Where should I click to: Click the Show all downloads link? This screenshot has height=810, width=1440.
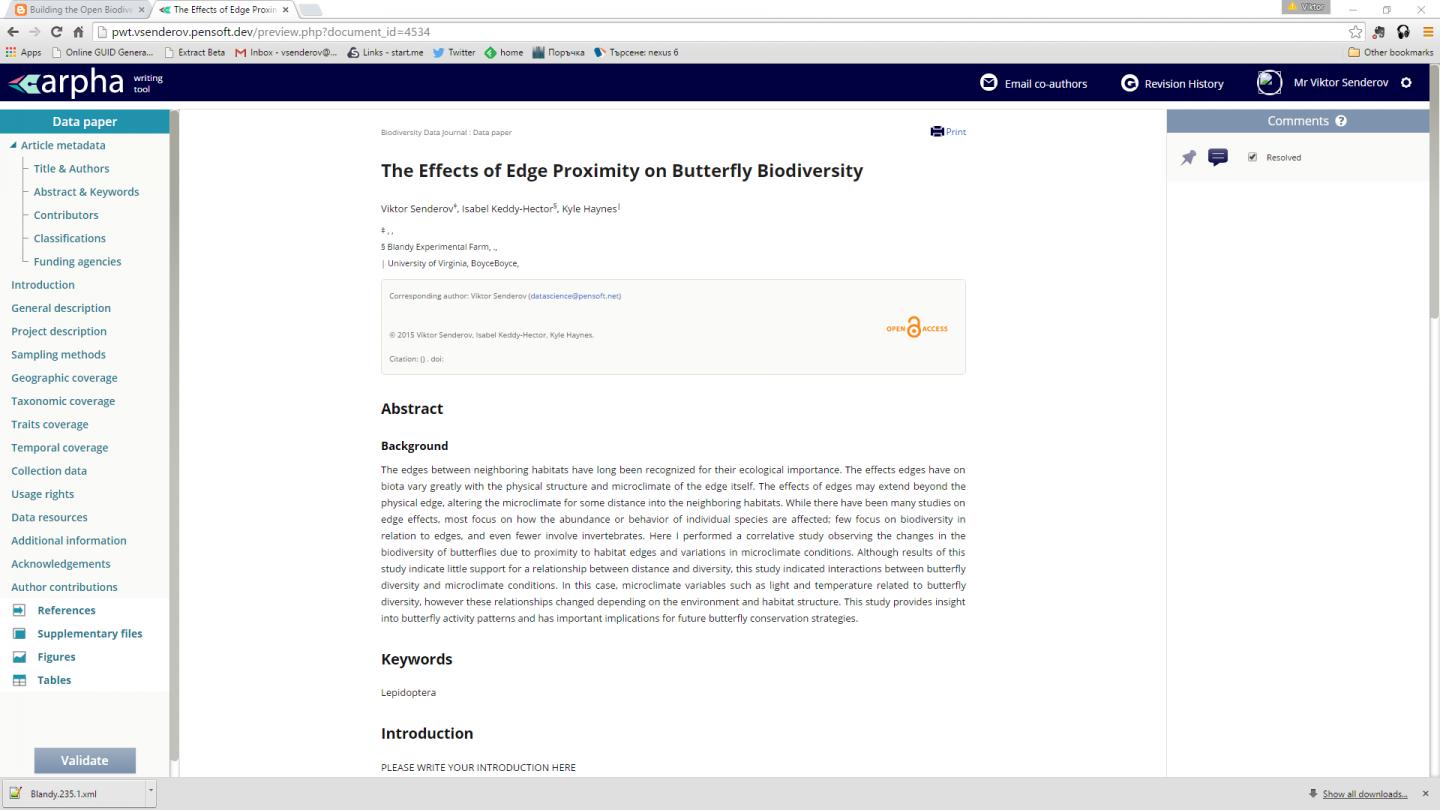point(1364,794)
